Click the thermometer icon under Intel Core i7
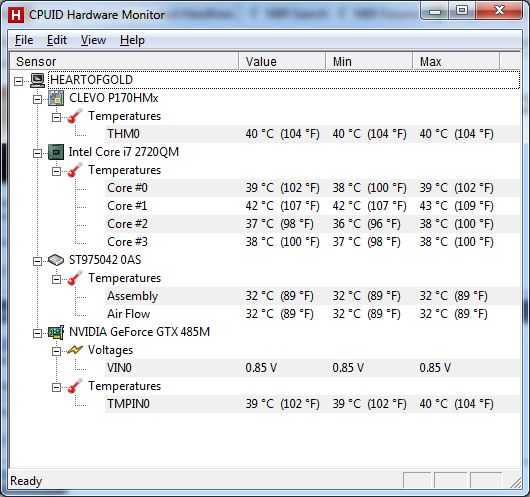The height and width of the screenshot is (497, 530). click(x=75, y=170)
